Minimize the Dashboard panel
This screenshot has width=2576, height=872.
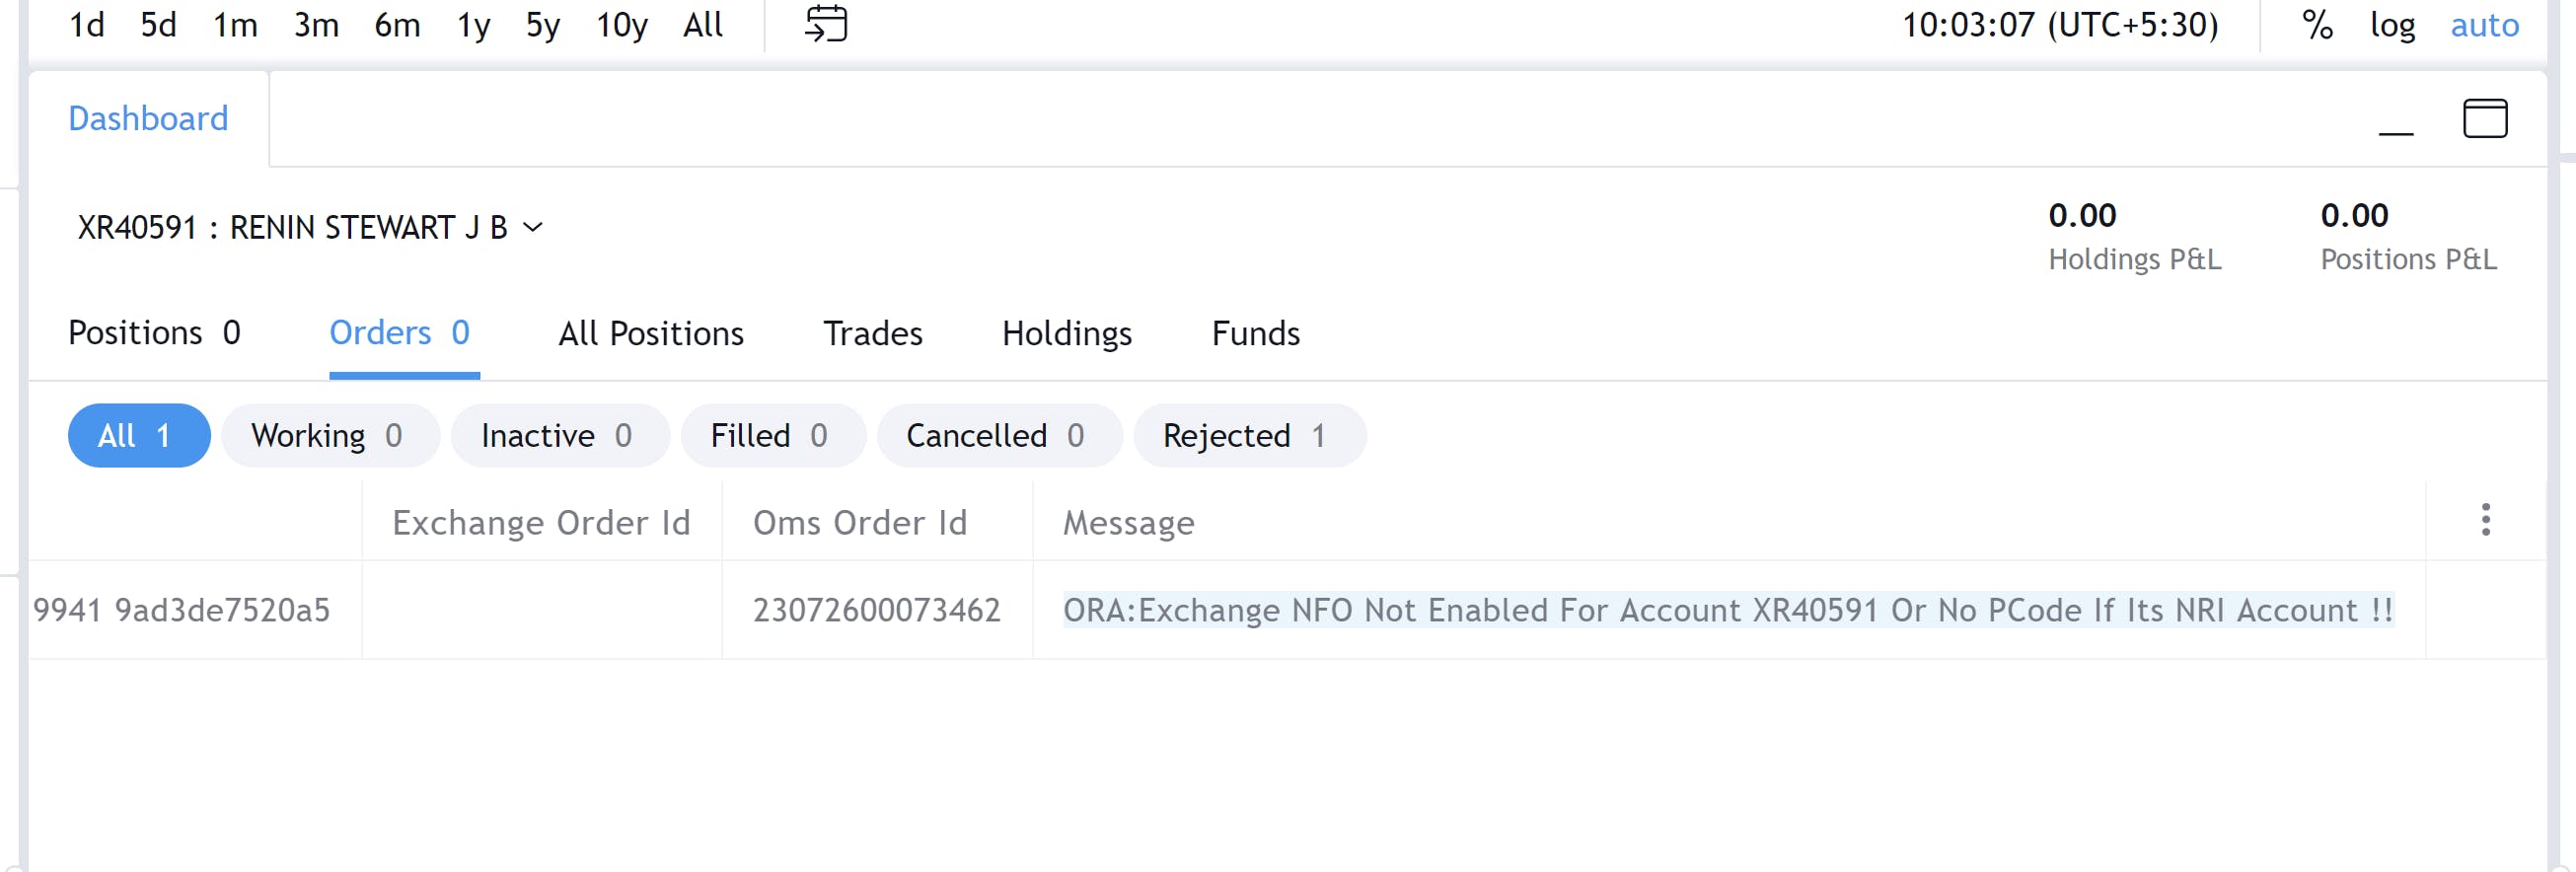click(x=2395, y=120)
